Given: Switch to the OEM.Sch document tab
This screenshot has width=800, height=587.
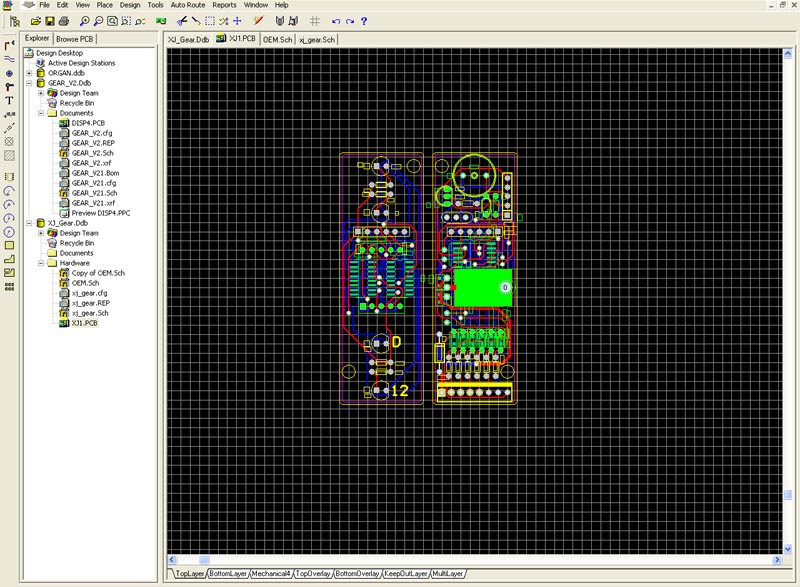Looking at the screenshot, I should (277, 39).
